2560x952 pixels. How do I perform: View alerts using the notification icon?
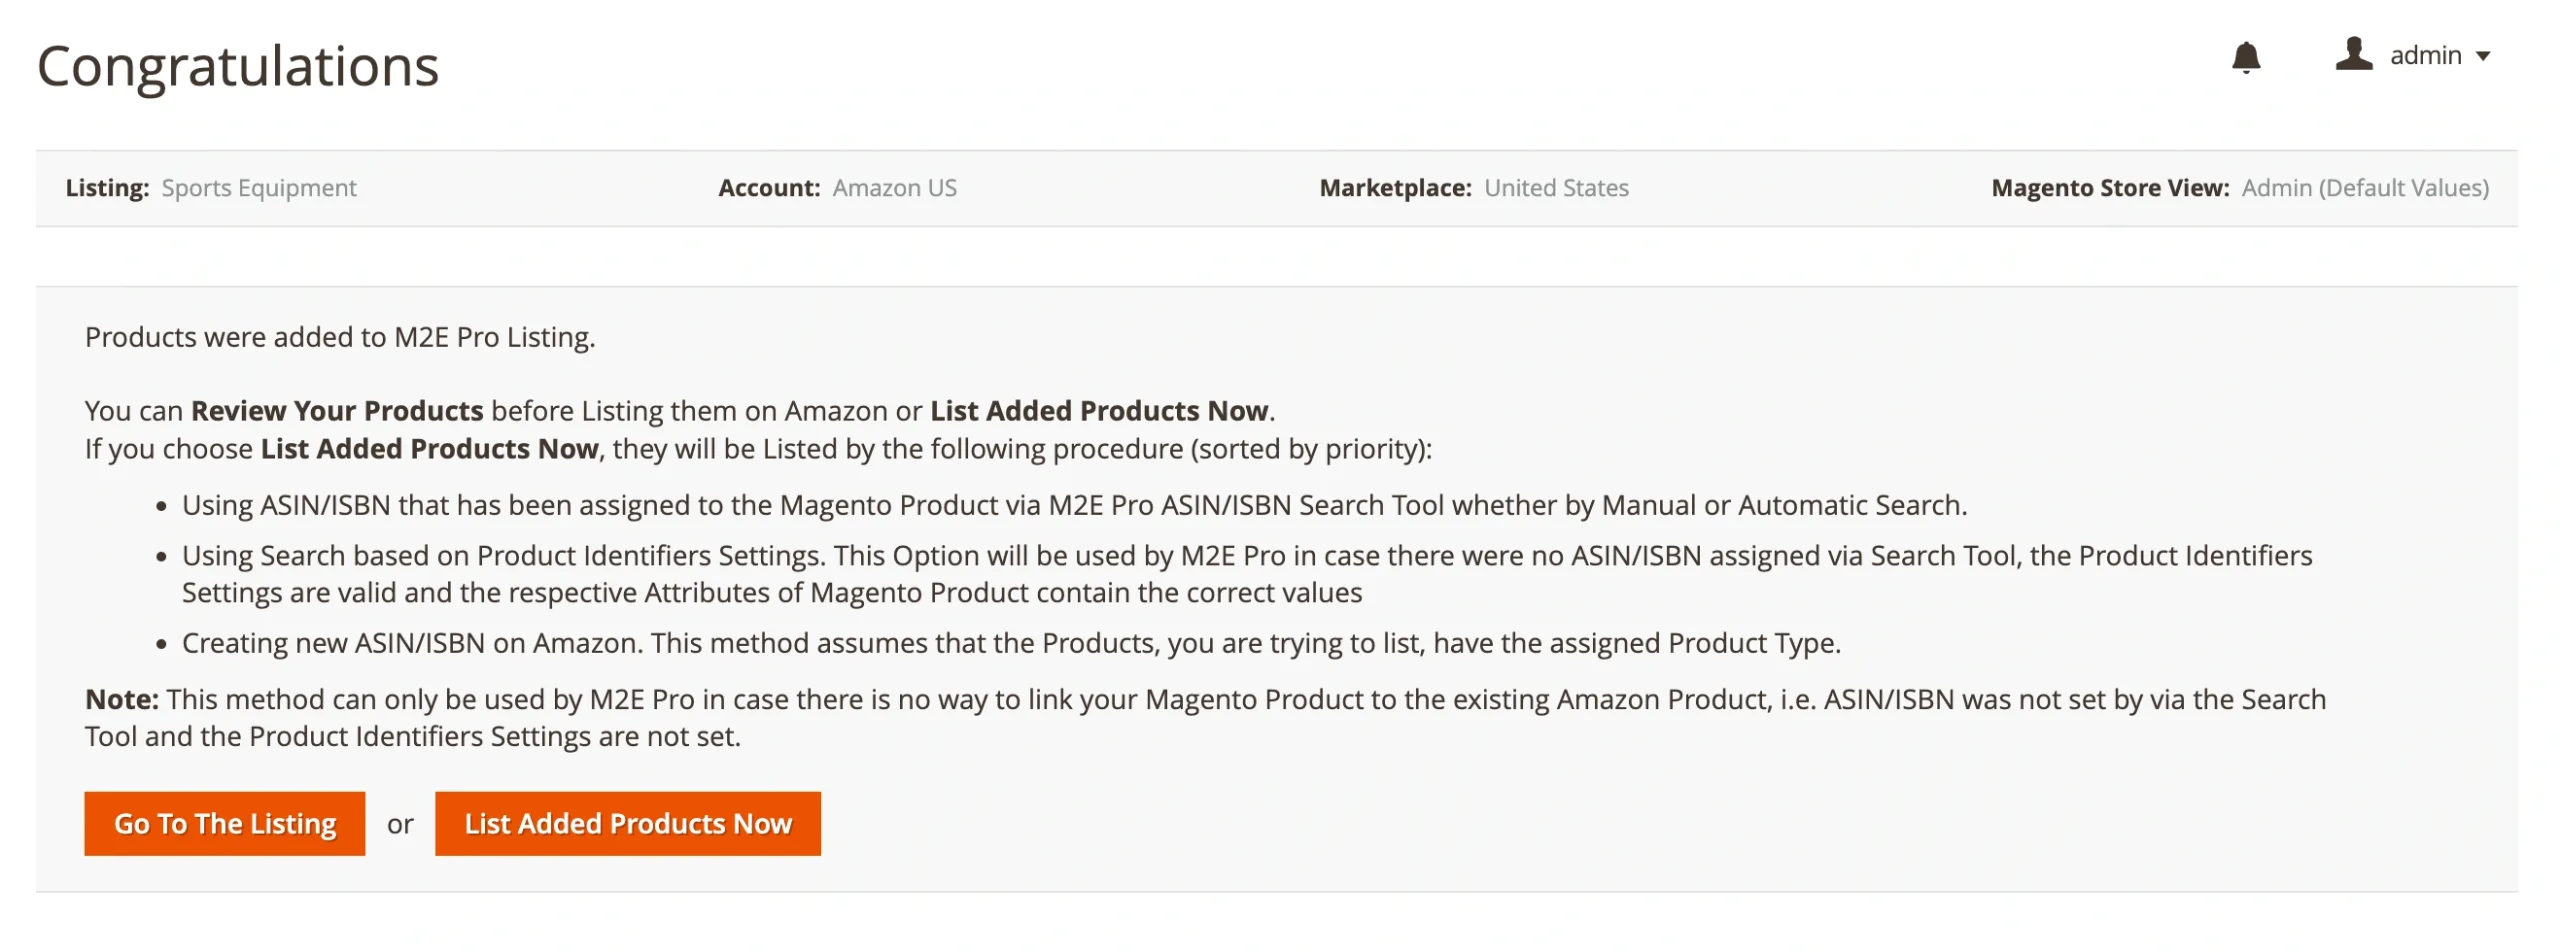pos(2246,57)
